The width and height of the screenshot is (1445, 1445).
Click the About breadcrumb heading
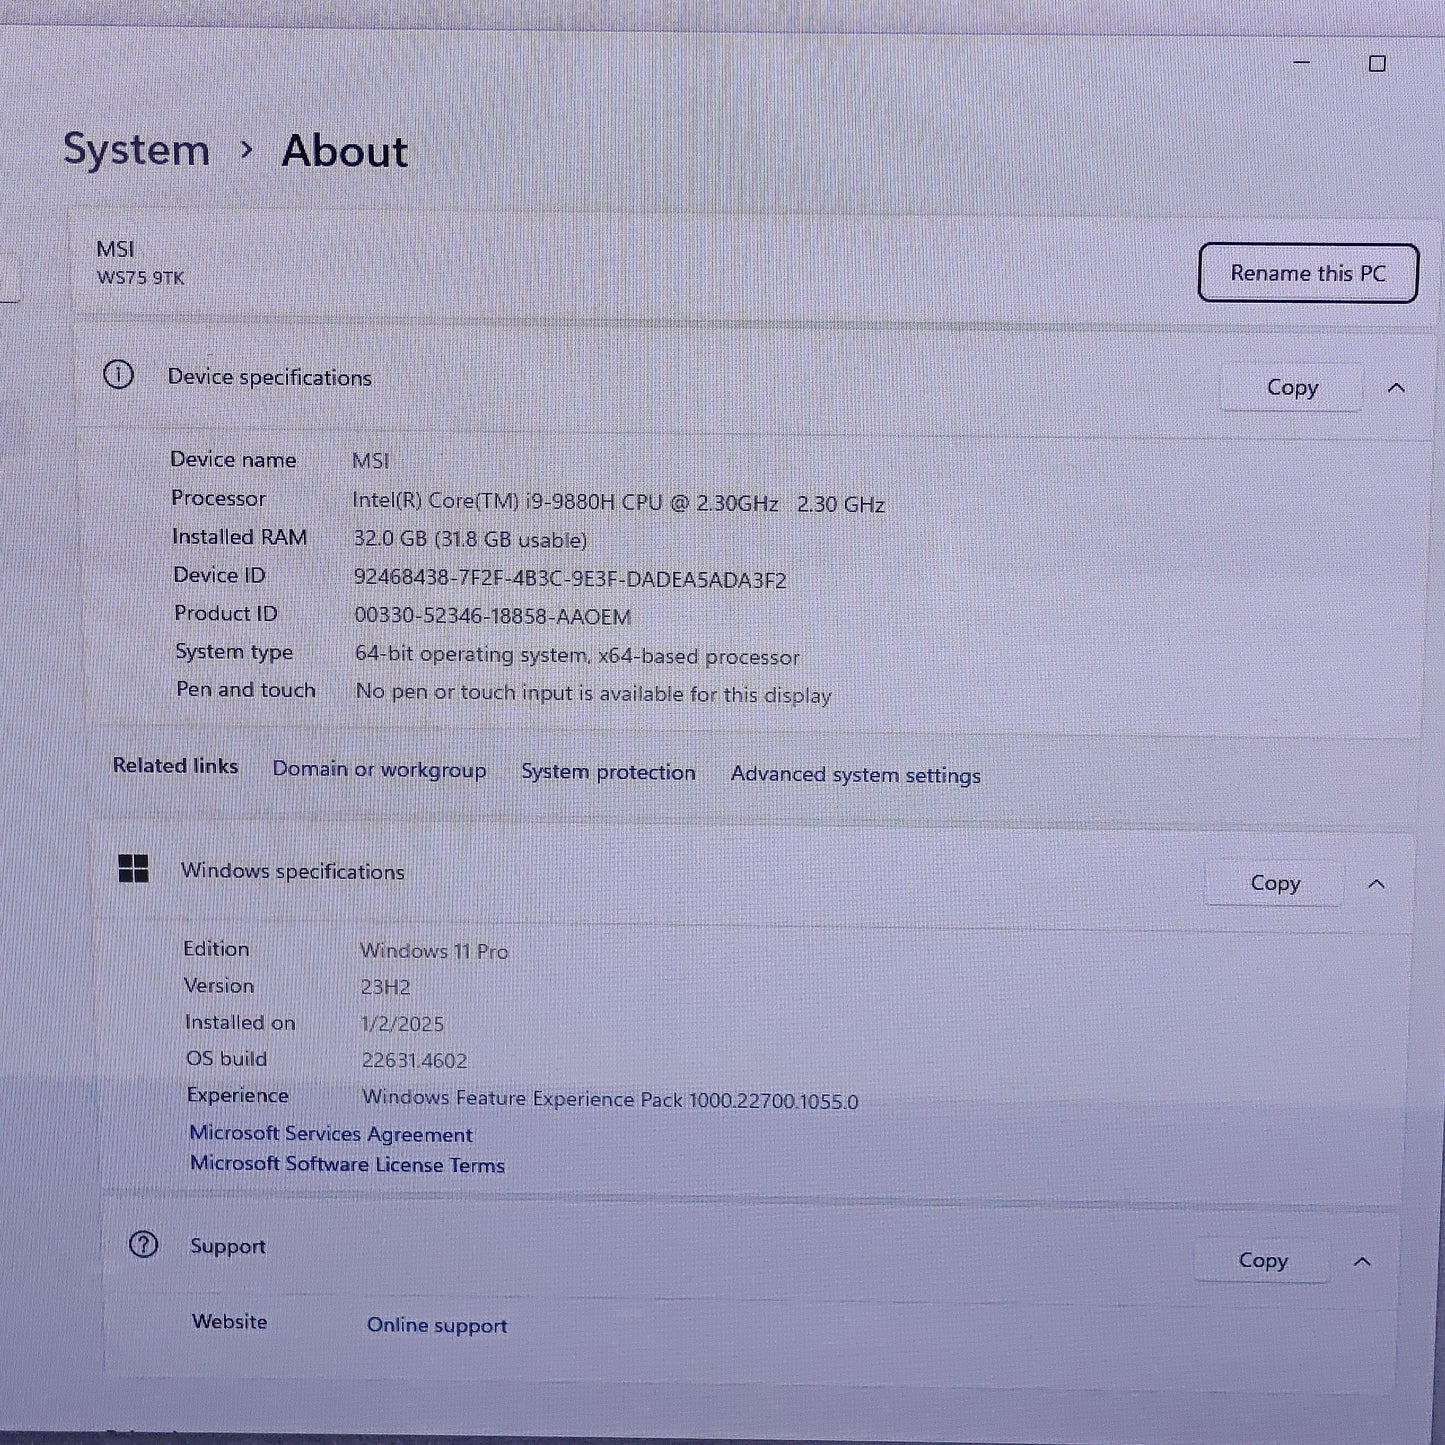click(345, 151)
